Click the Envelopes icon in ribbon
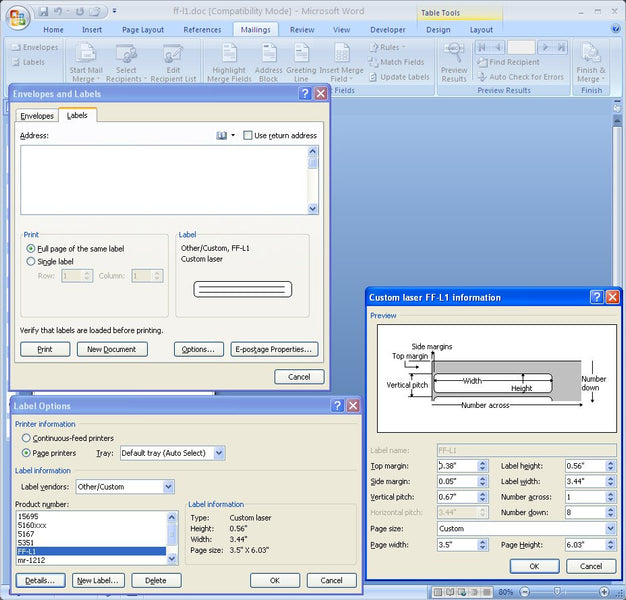Viewport: 626px width, 600px height. pyautogui.click(x=14, y=47)
